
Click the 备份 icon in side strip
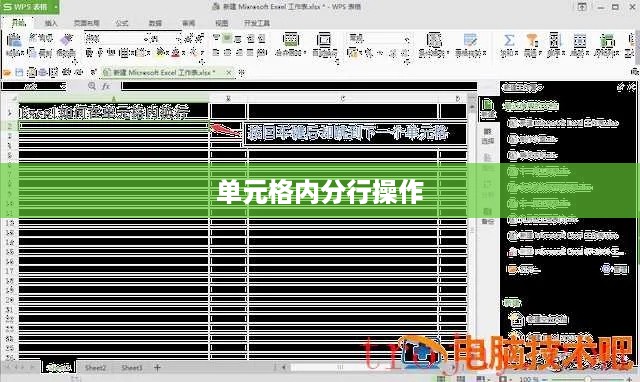(488, 216)
